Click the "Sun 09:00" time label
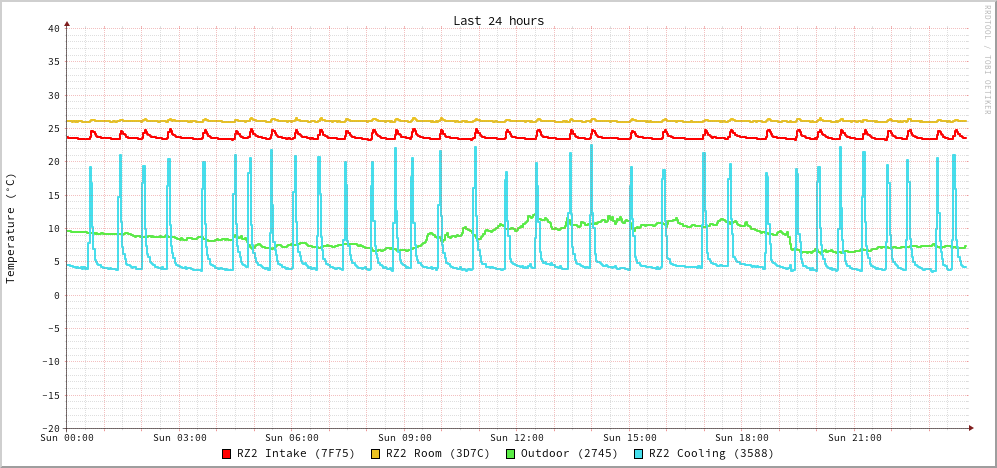Screen dimensions: 997x468 pos(405,438)
